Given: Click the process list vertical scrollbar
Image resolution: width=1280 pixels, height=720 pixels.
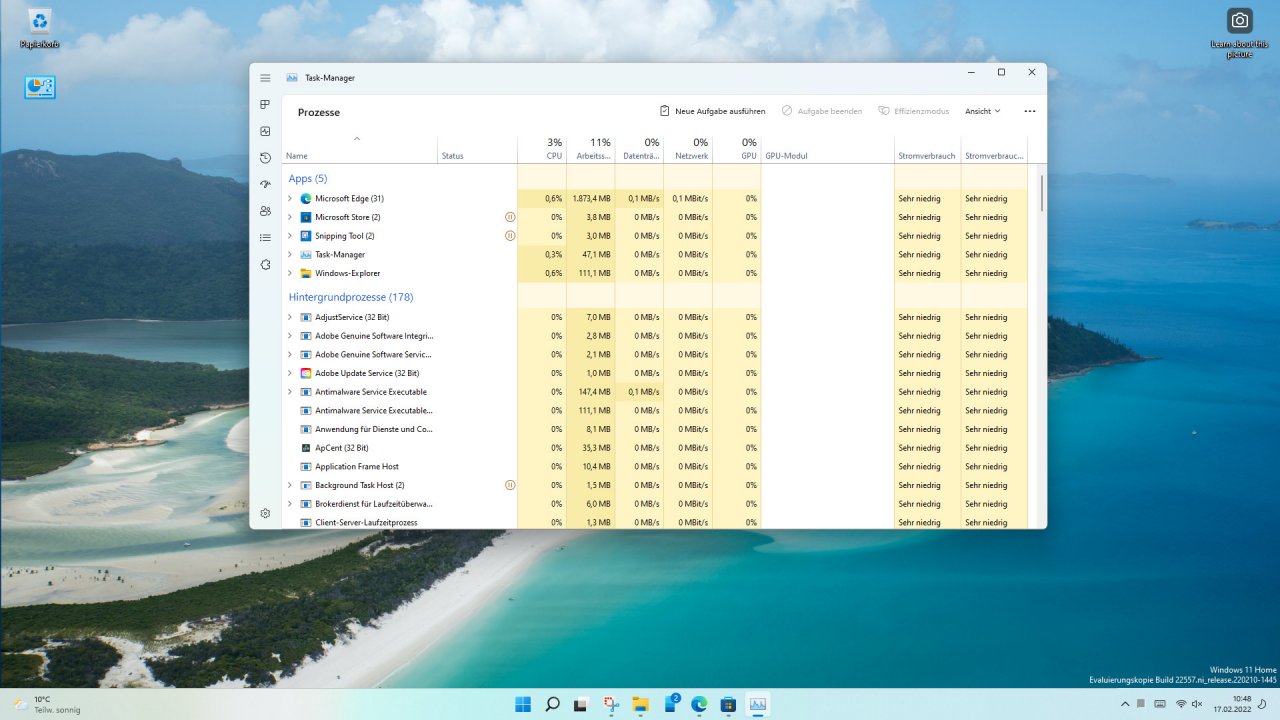Looking at the screenshot, I should click(1041, 192).
